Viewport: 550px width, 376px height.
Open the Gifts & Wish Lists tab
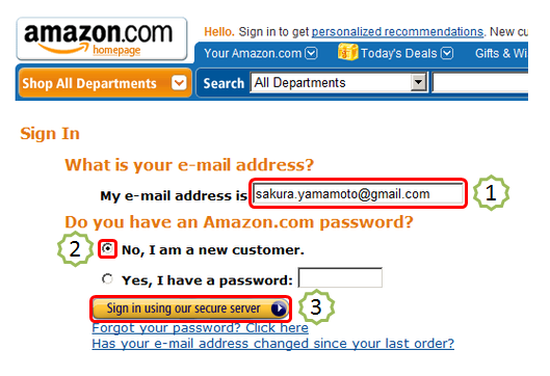(501, 53)
